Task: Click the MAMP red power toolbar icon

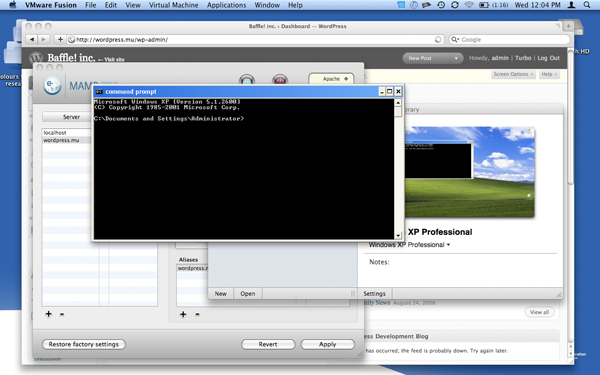Action: [280, 80]
